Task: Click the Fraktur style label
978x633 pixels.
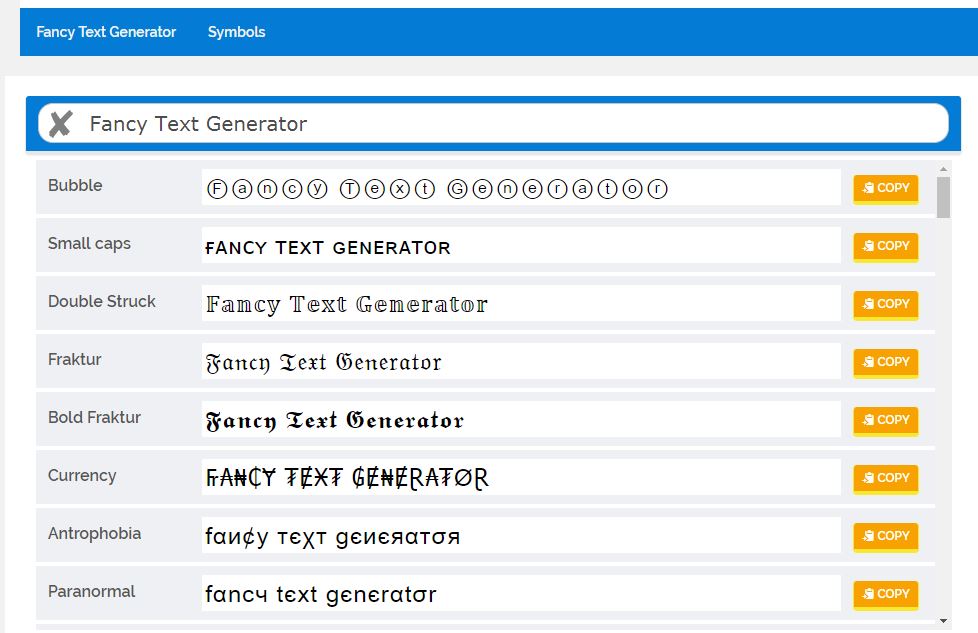Action: tap(74, 359)
